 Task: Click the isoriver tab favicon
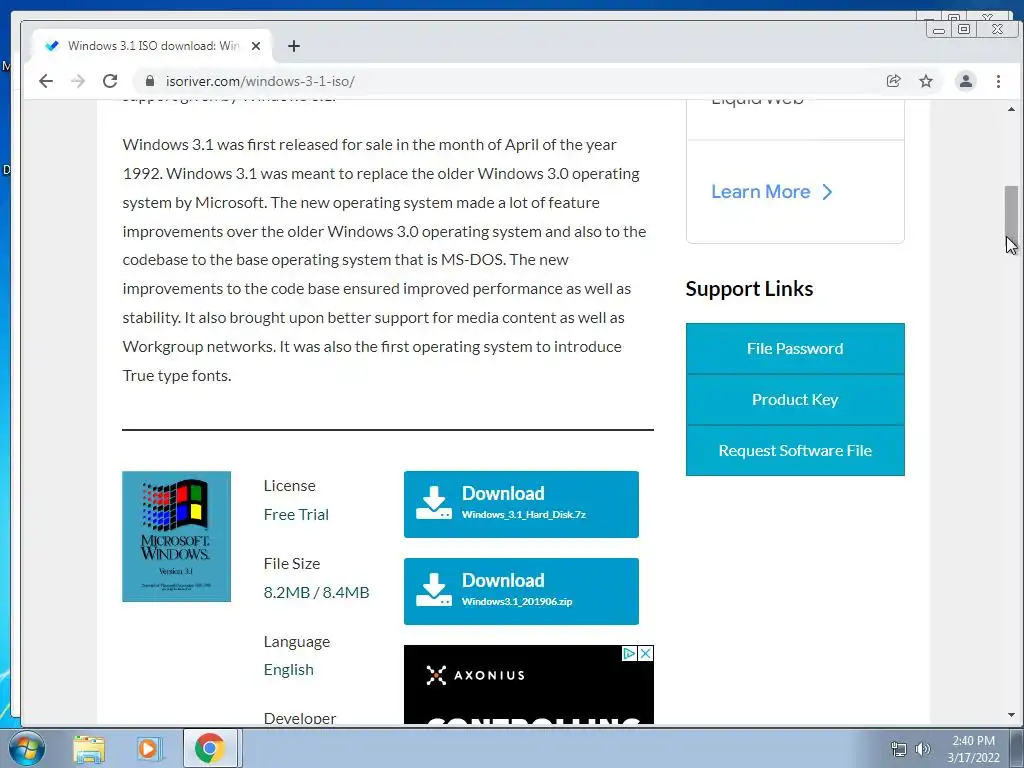(x=52, y=46)
